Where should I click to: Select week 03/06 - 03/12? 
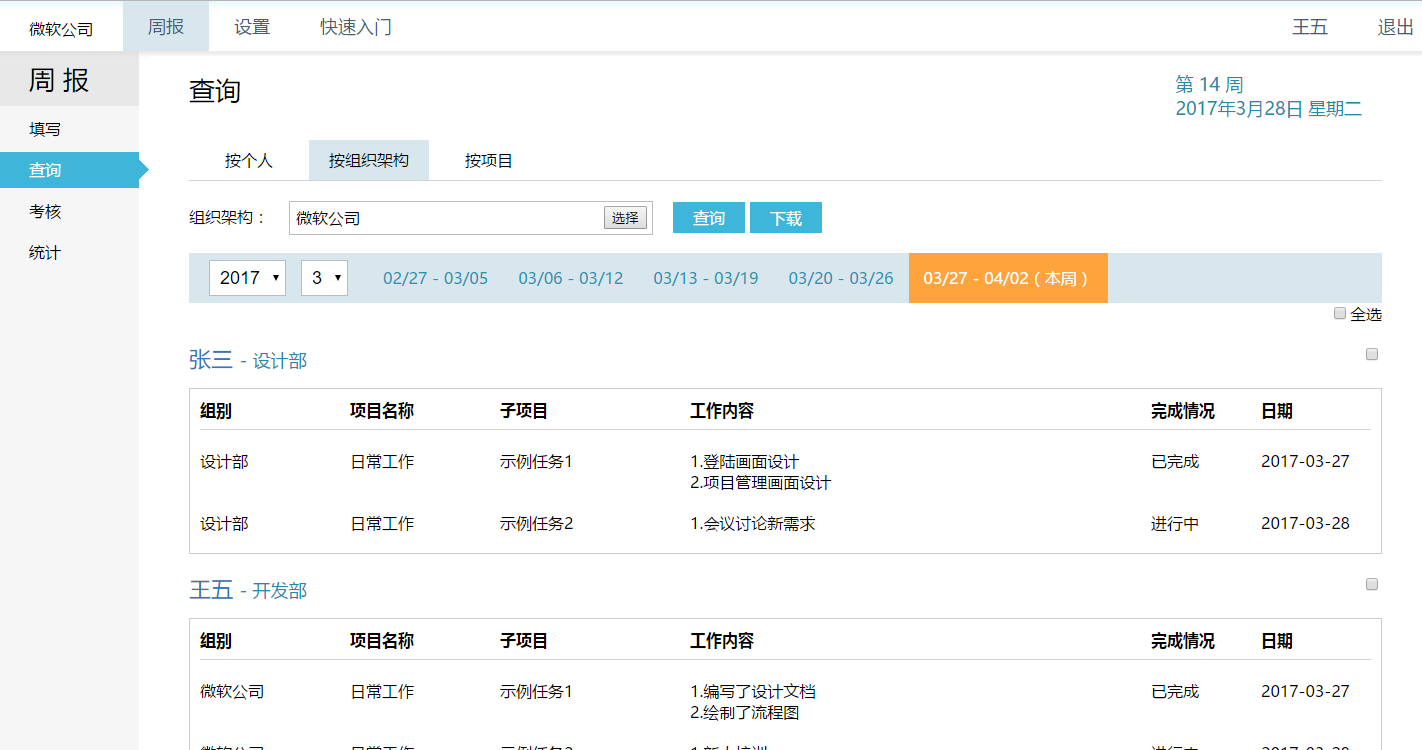click(571, 278)
